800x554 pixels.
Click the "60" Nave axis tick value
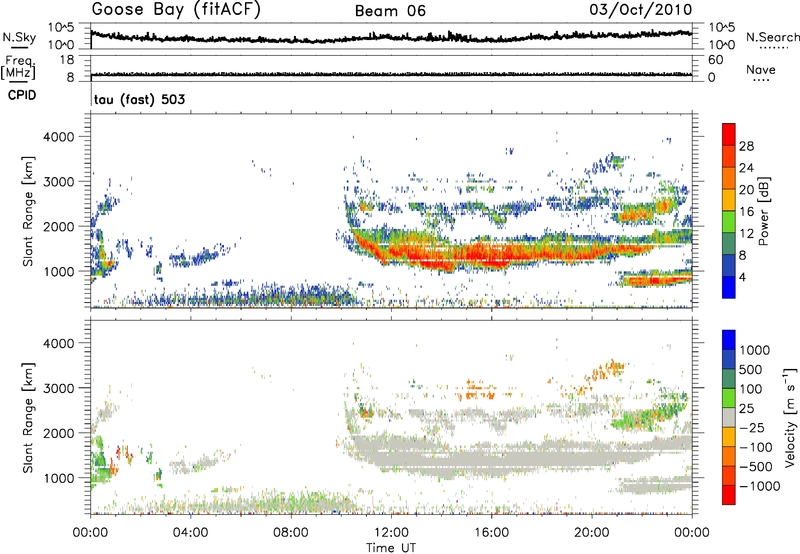(x=715, y=60)
